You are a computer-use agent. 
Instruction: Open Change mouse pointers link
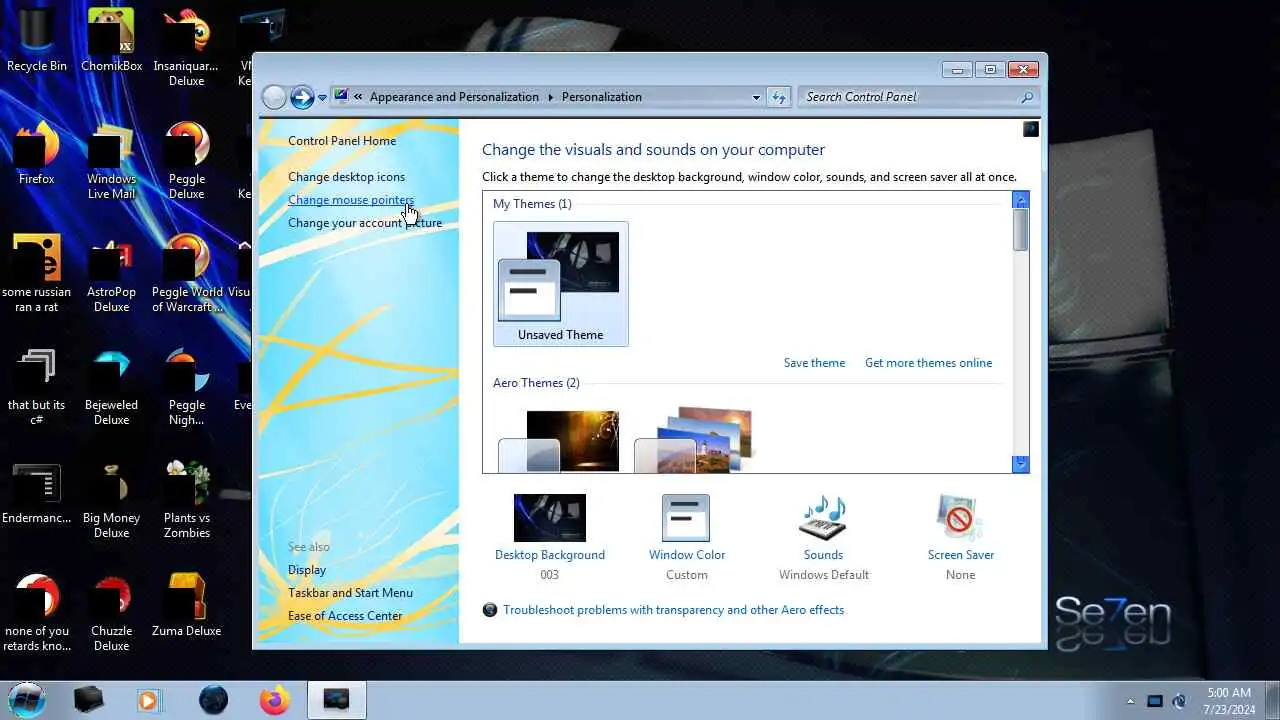(350, 200)
